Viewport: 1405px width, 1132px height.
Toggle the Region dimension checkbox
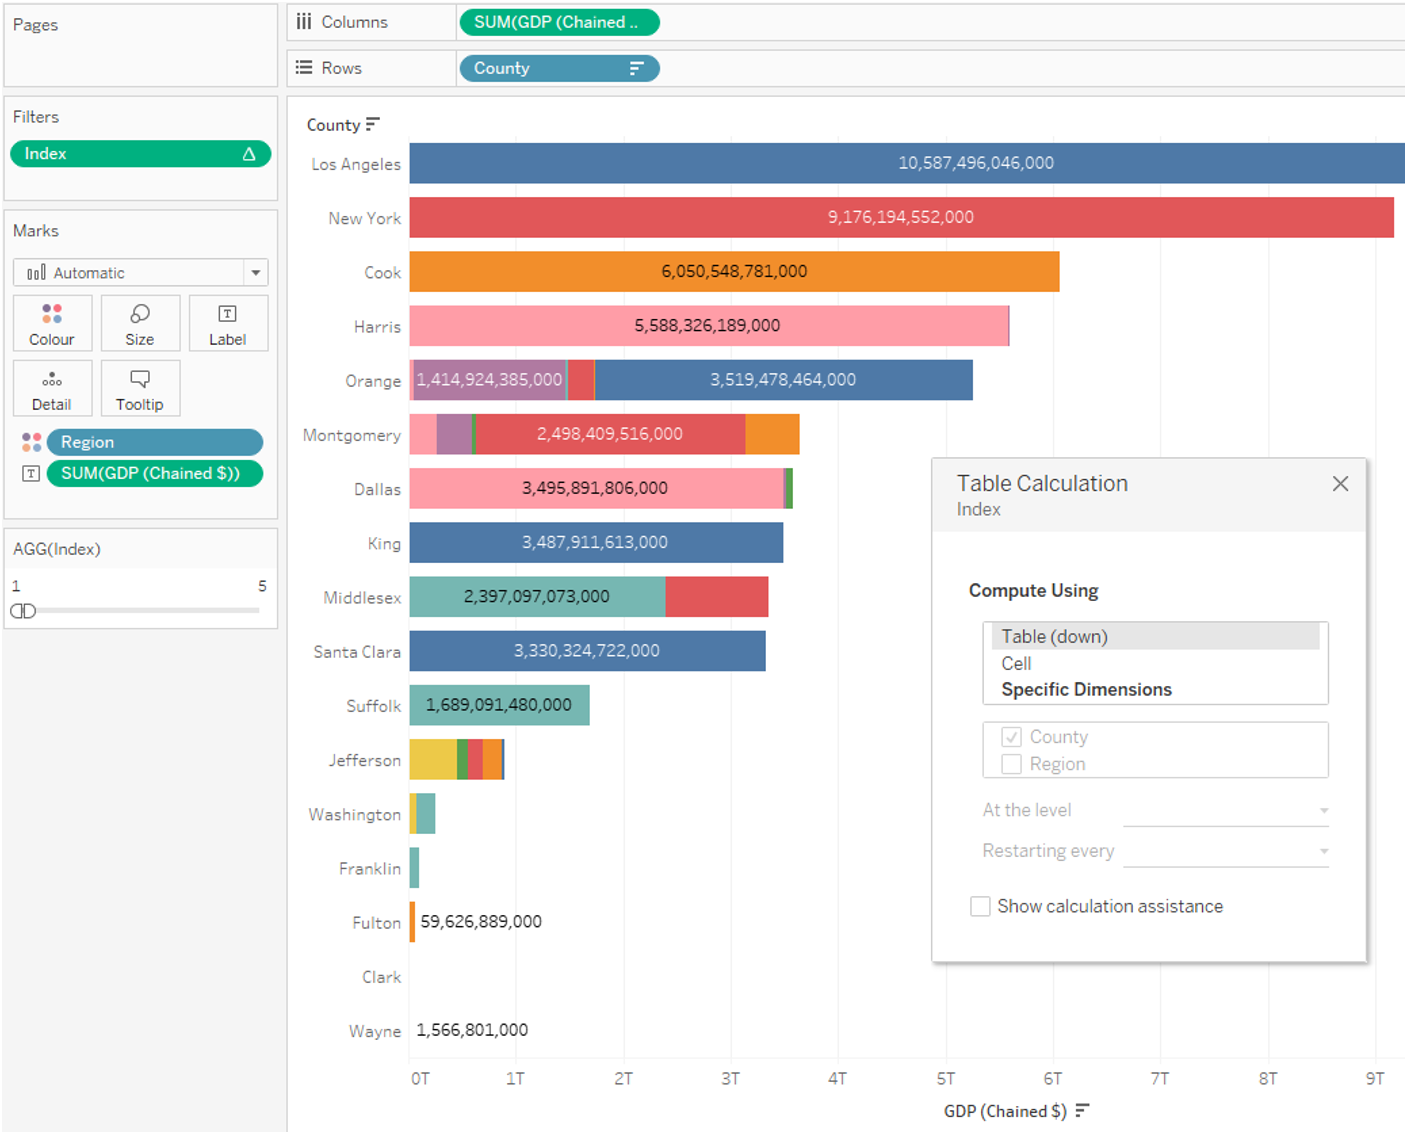tap(1012, 764)
